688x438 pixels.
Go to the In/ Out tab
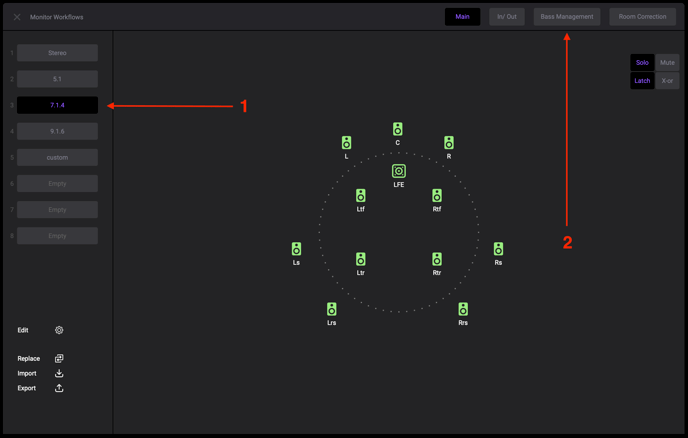pos(507,17)
